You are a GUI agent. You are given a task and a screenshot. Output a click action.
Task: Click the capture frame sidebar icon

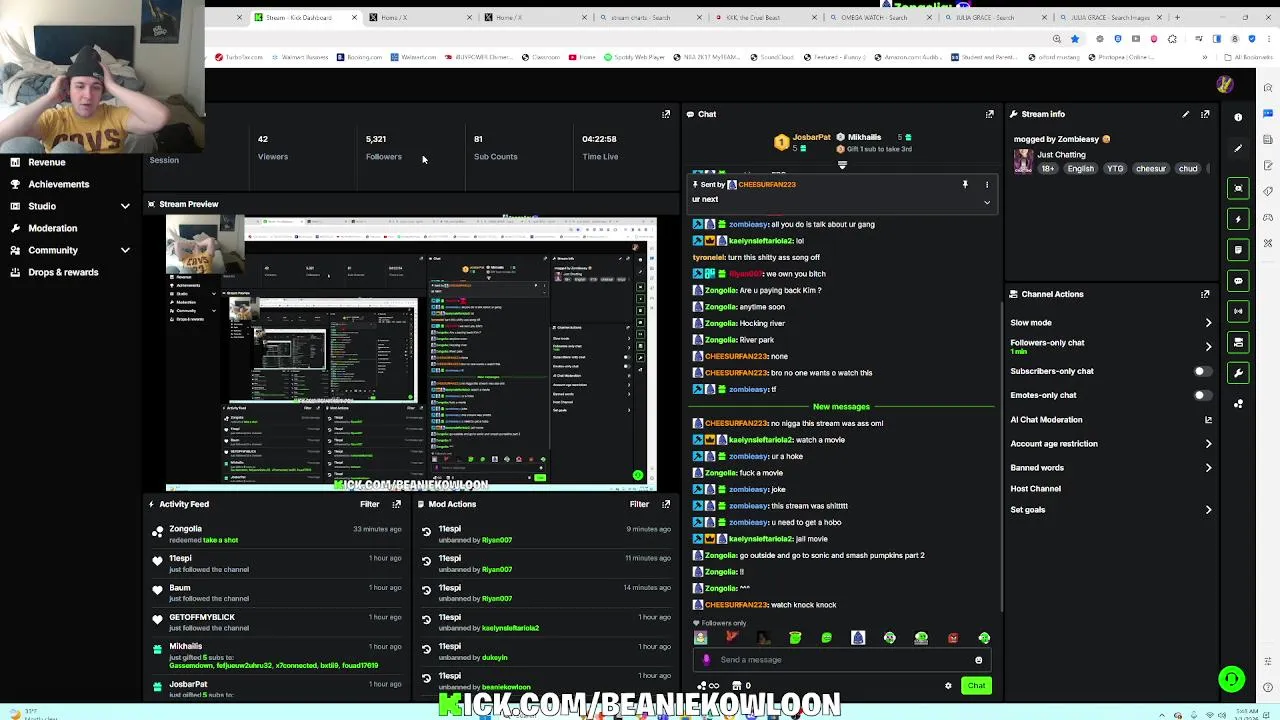pos(1238,188)
